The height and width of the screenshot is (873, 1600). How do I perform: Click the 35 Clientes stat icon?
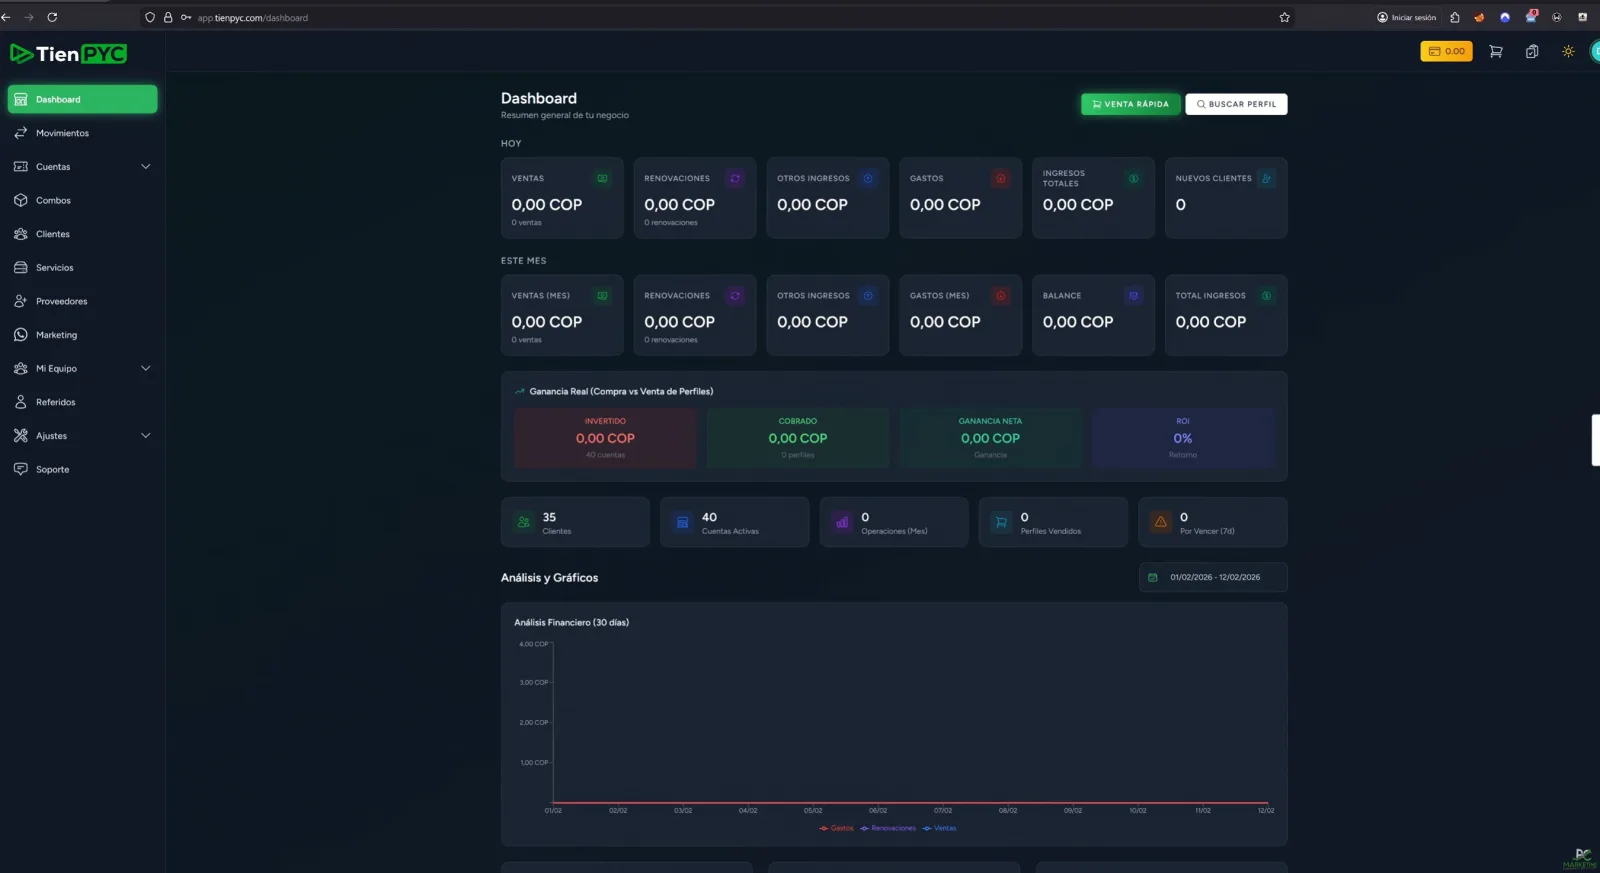[524, 522]
